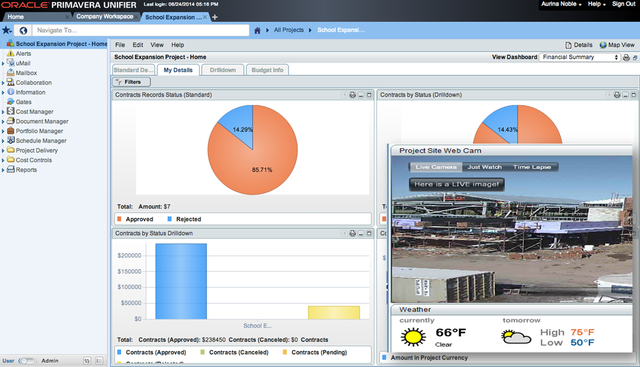
Task: Toggle the User/Admin mode switch
Action: 27,361
